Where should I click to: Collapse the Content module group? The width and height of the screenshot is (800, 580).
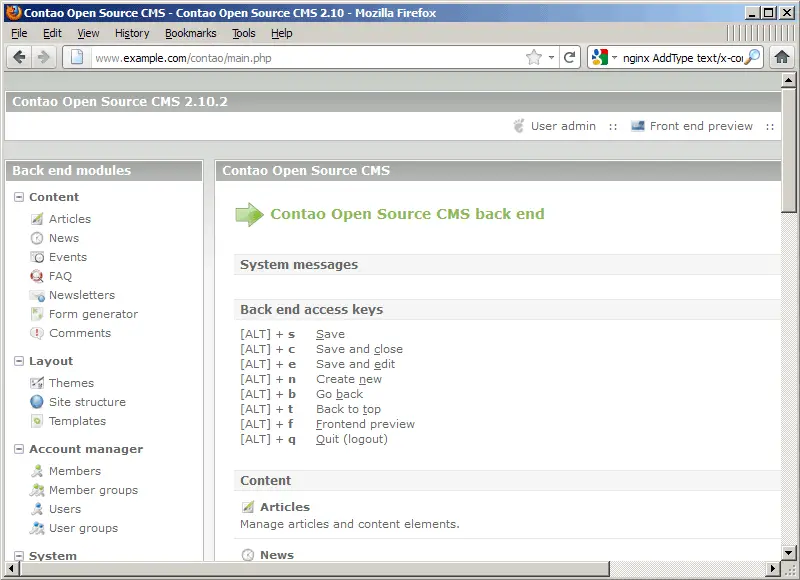19,197
